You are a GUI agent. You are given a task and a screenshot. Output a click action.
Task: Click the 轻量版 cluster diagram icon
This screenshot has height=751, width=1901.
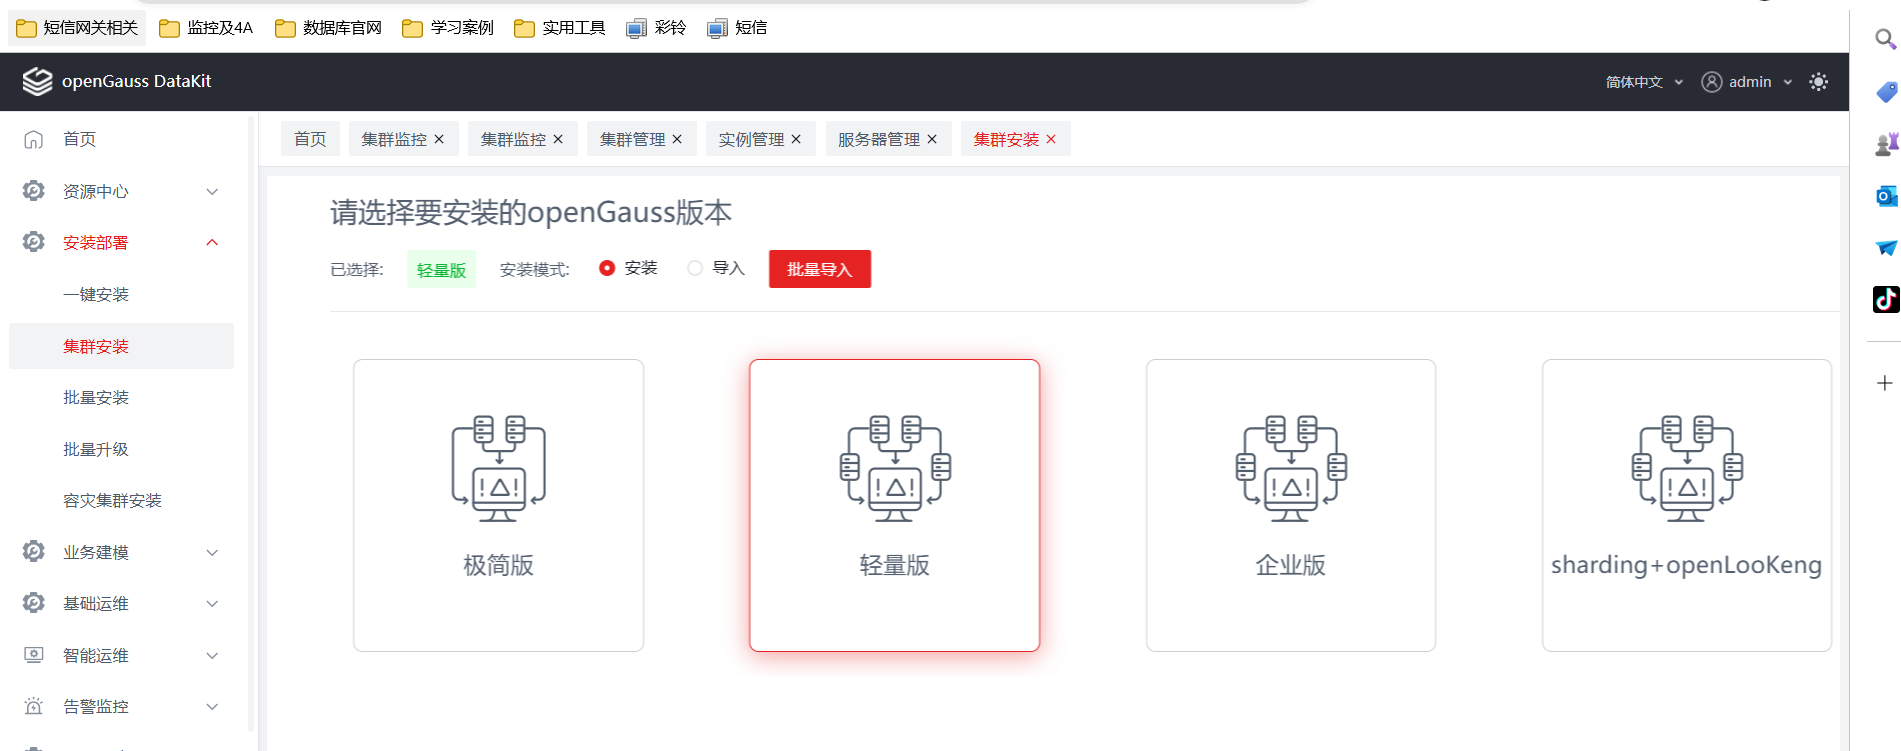coord(895,468)
